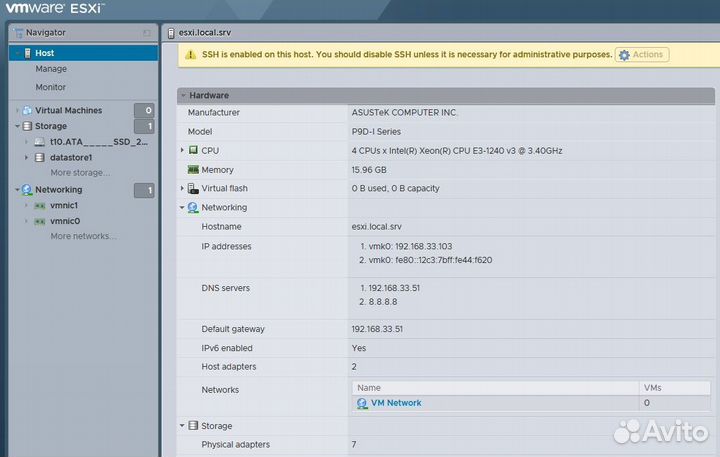The height and width of the screenshot is (457, 720).
Task: Select vmnic1 in Navigator
Action: [64, 205]
